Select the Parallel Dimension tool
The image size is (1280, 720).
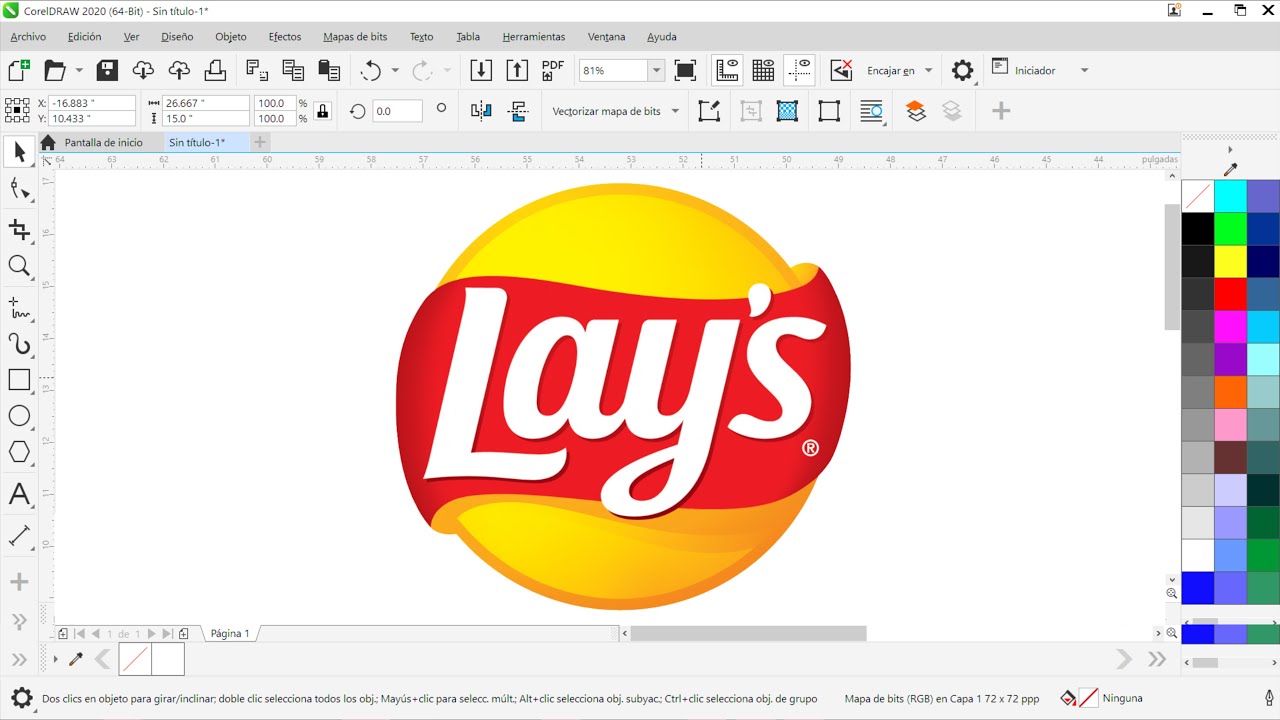[18, 536]
